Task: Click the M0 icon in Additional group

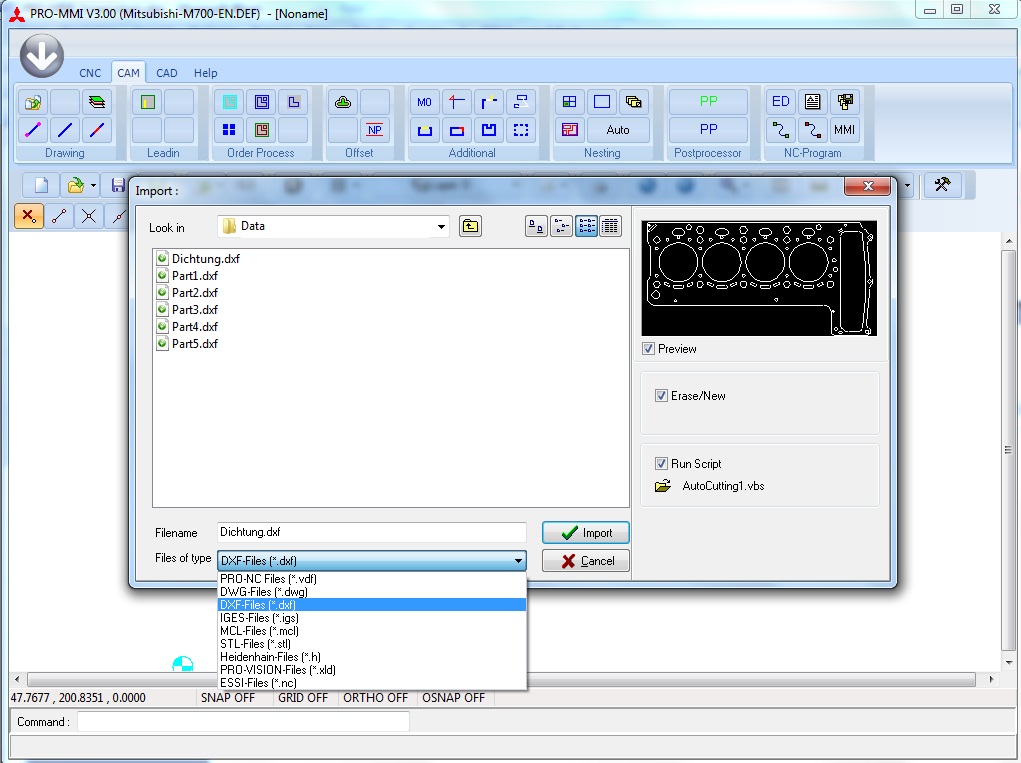Action: point(425,102)
